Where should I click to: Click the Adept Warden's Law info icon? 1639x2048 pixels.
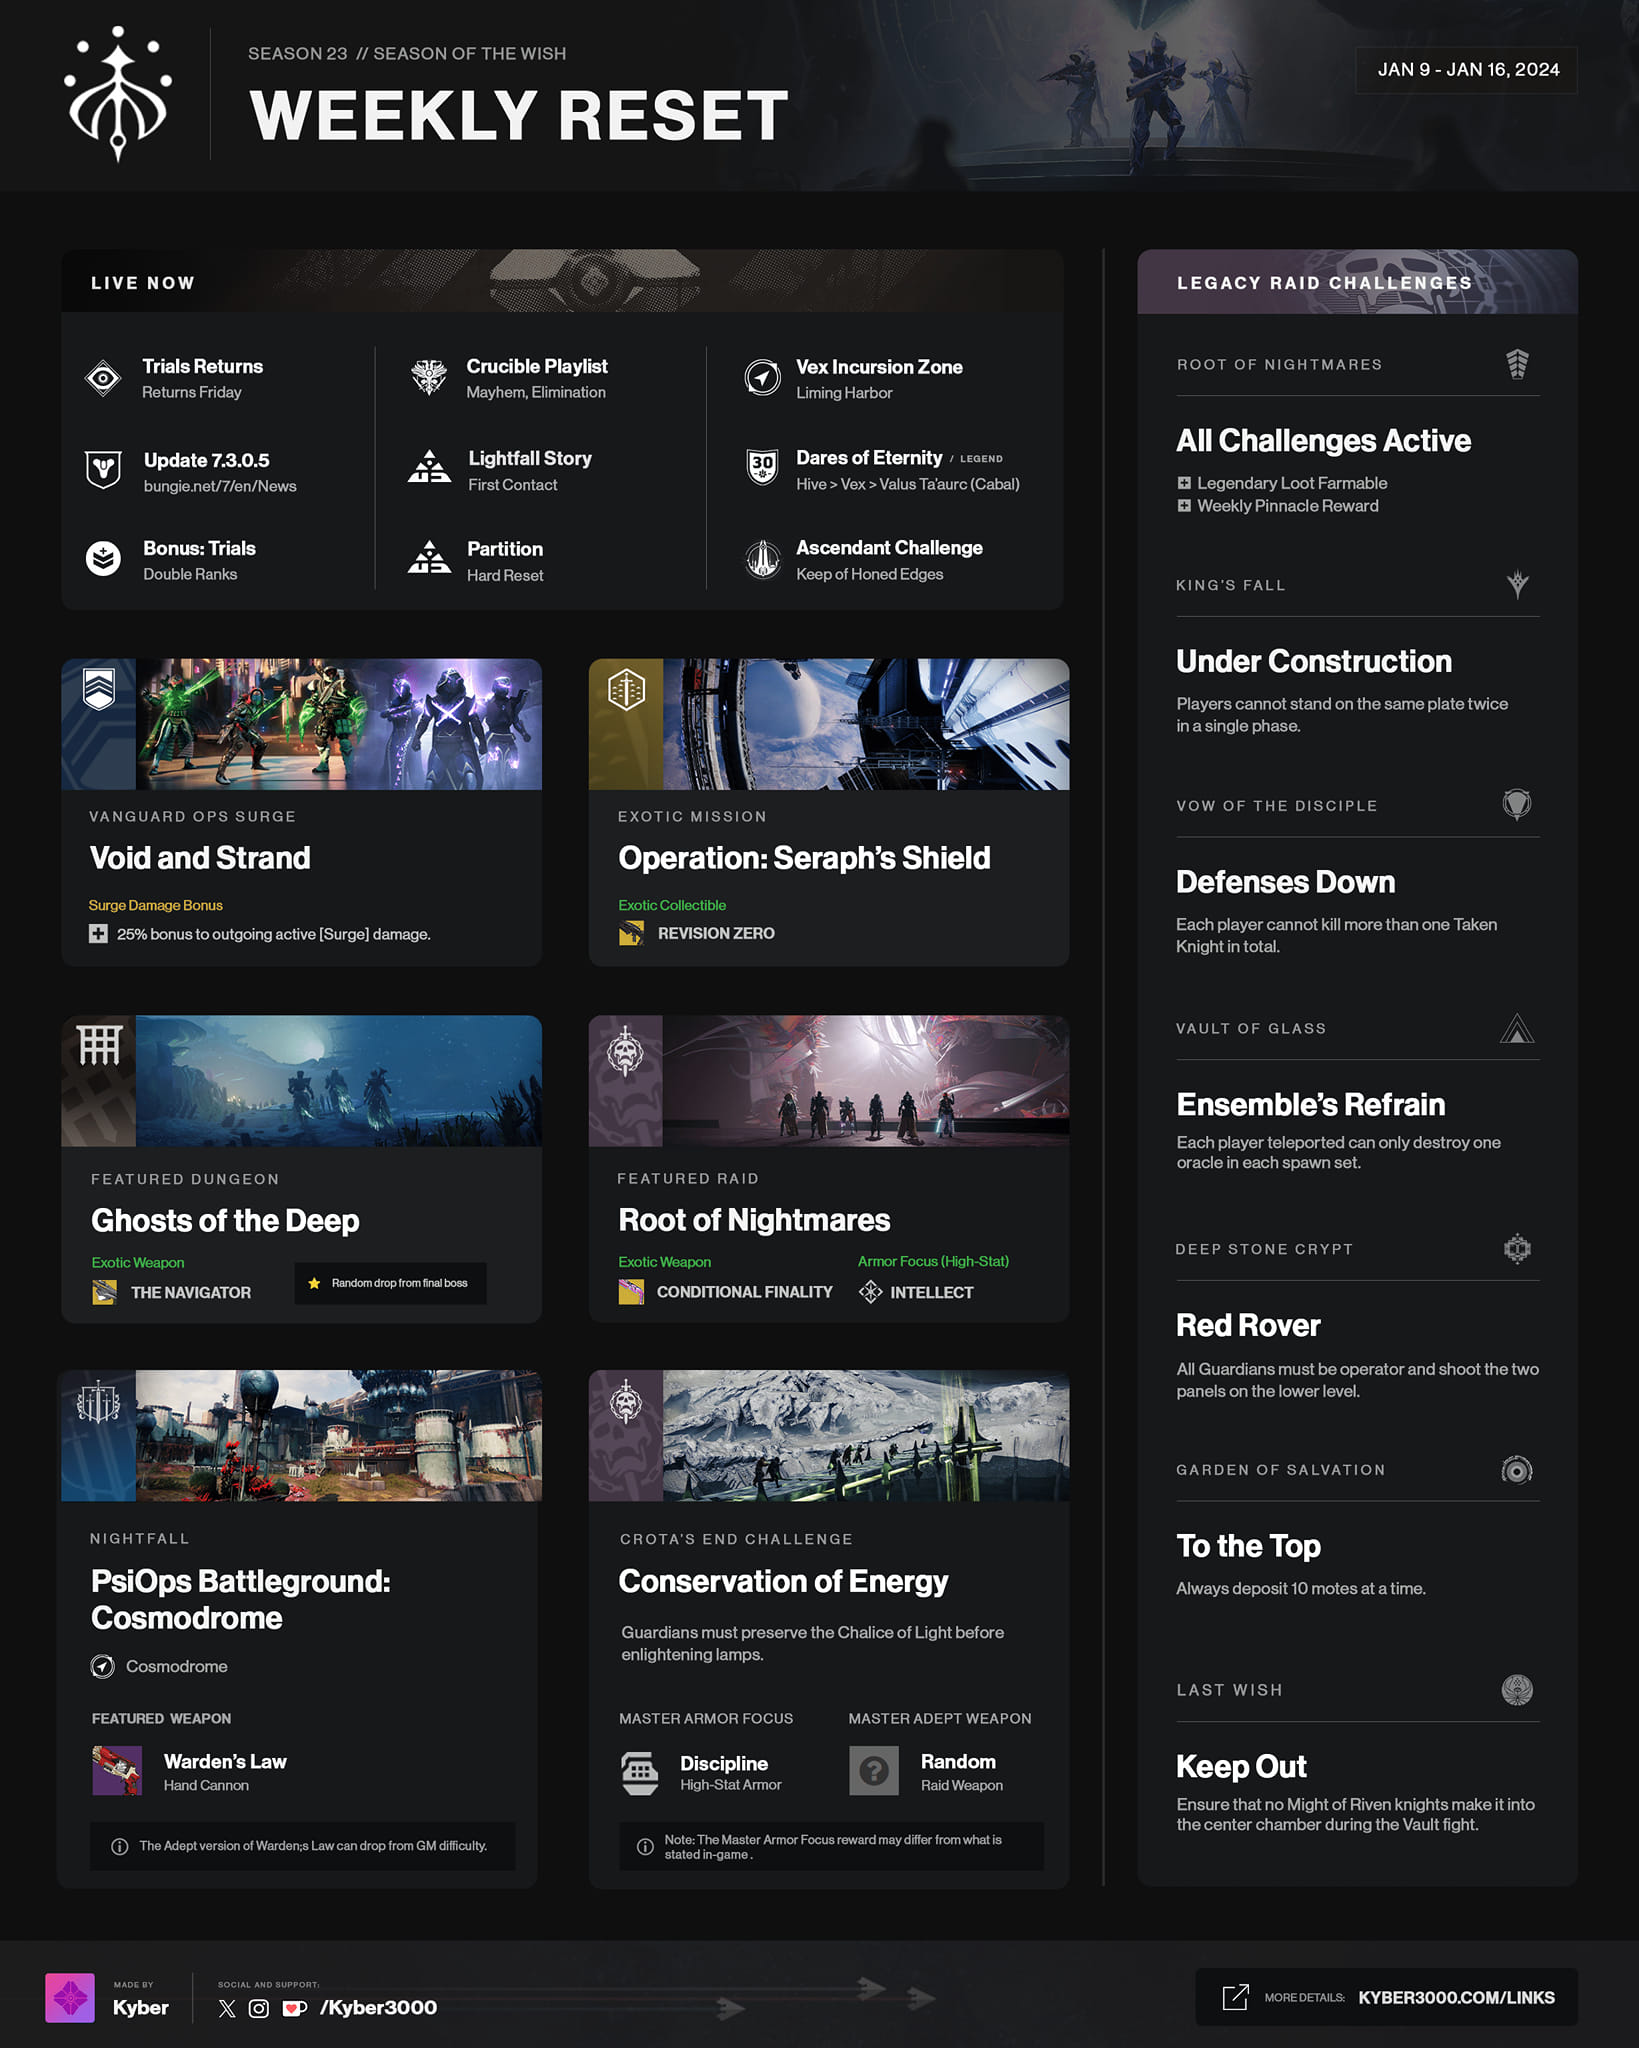click(119, 1846)
